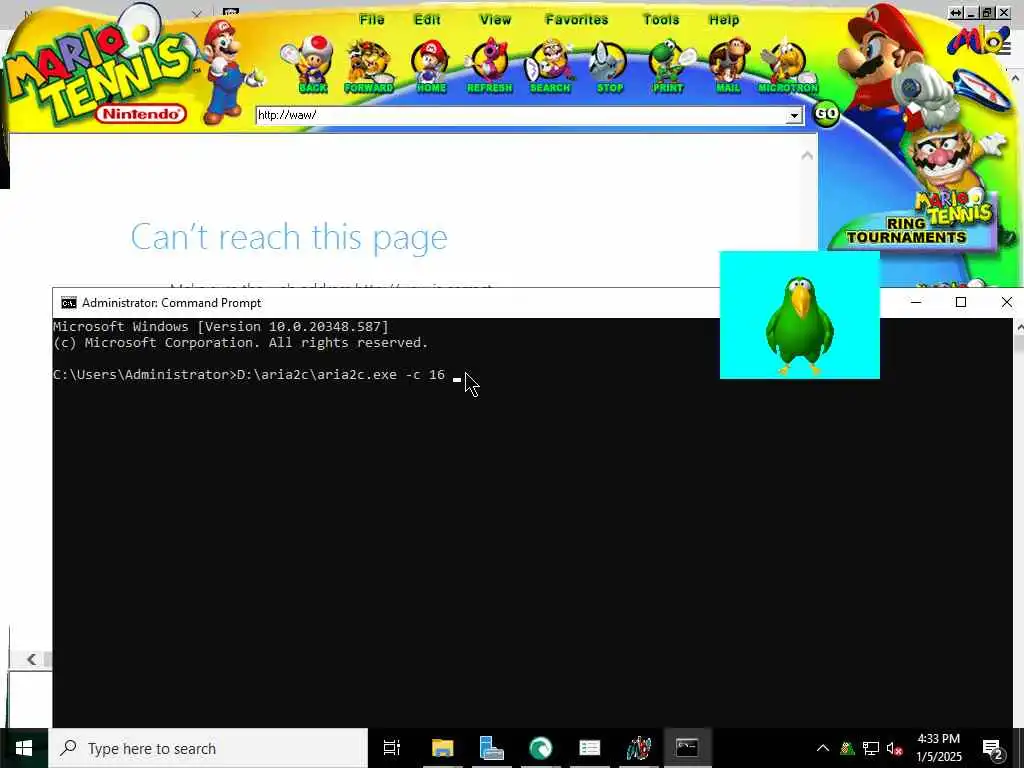Open the View menu
The image size is (1024, 768).
tap(495, 20)
